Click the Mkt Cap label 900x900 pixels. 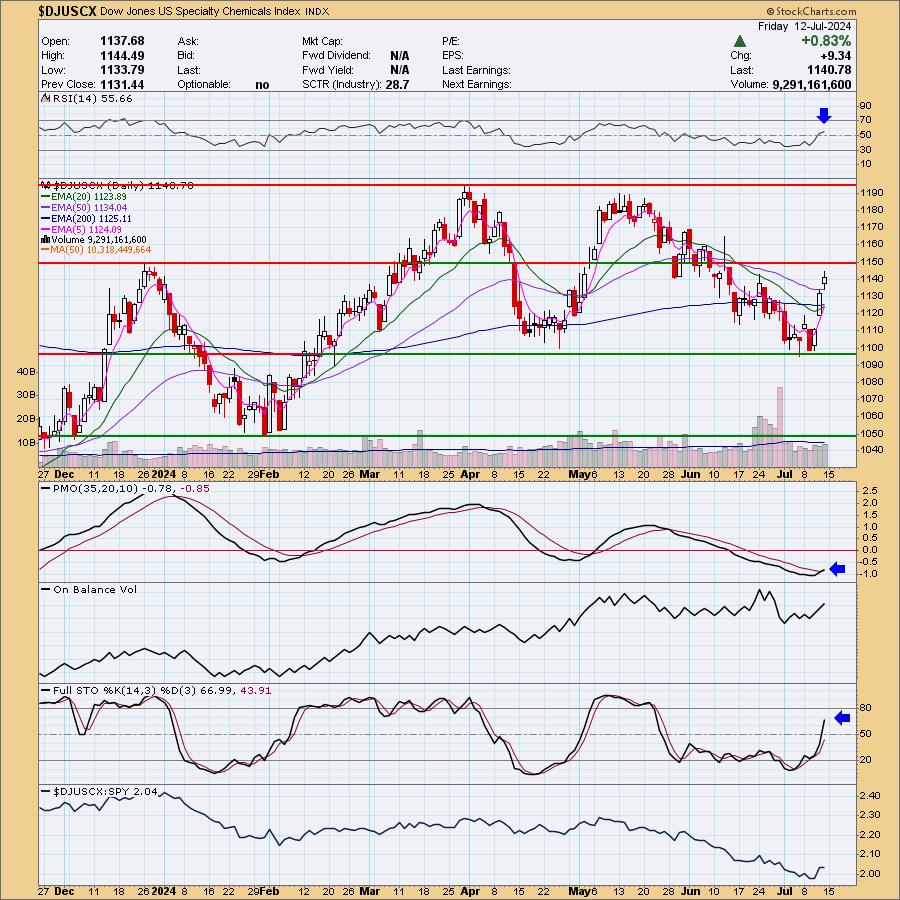[322, 41]
